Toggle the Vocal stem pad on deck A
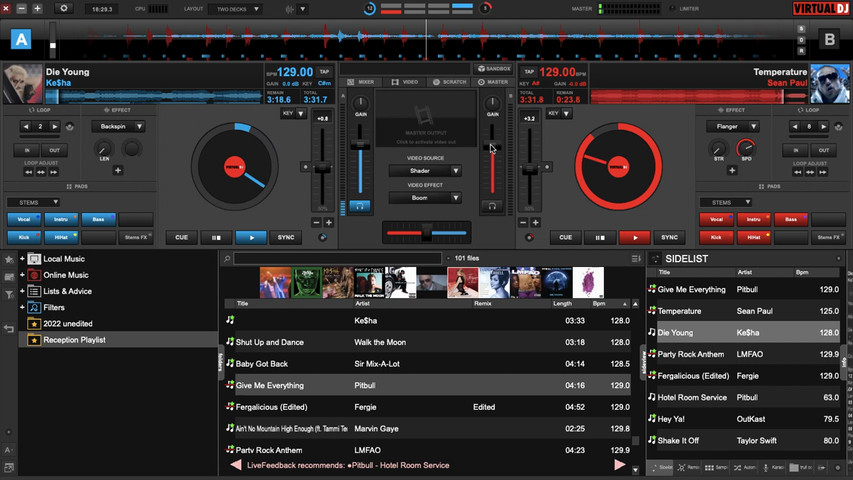 coord(24,219)
